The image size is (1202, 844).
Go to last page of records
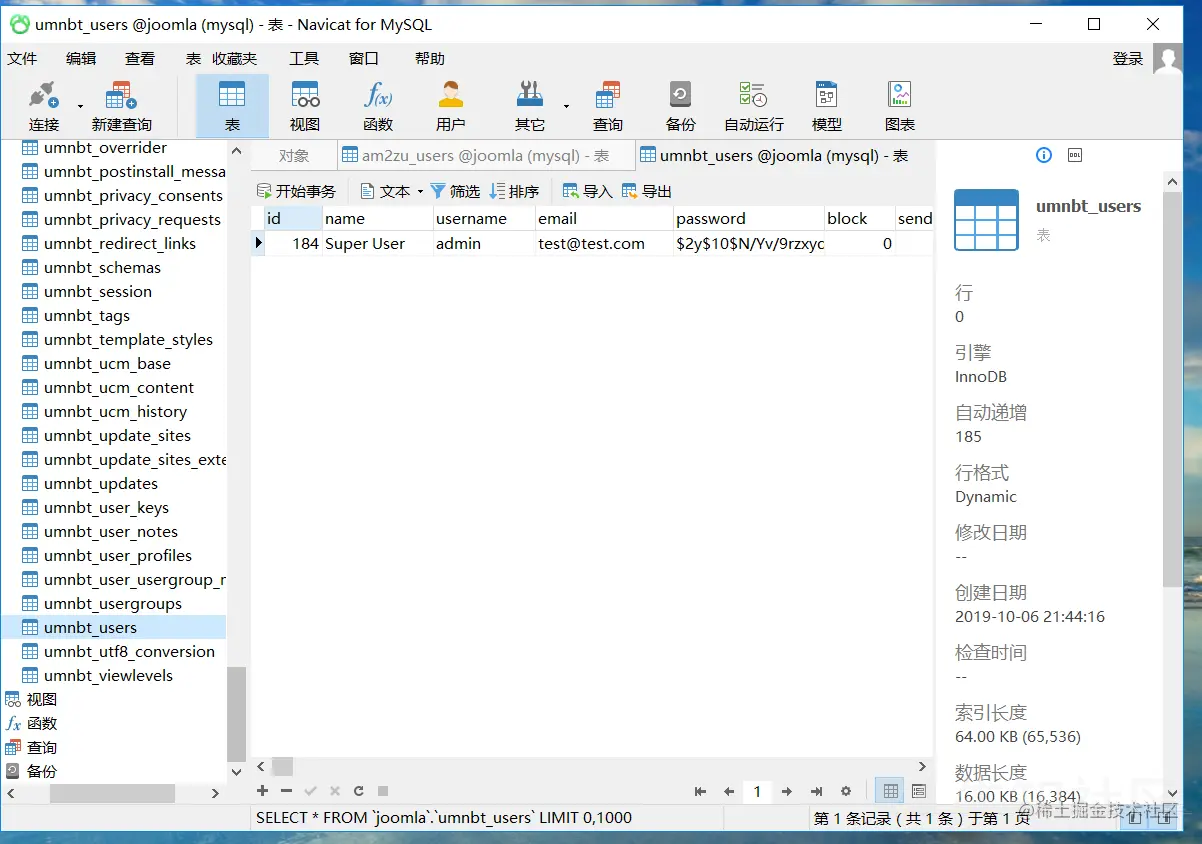coord(816,791)
